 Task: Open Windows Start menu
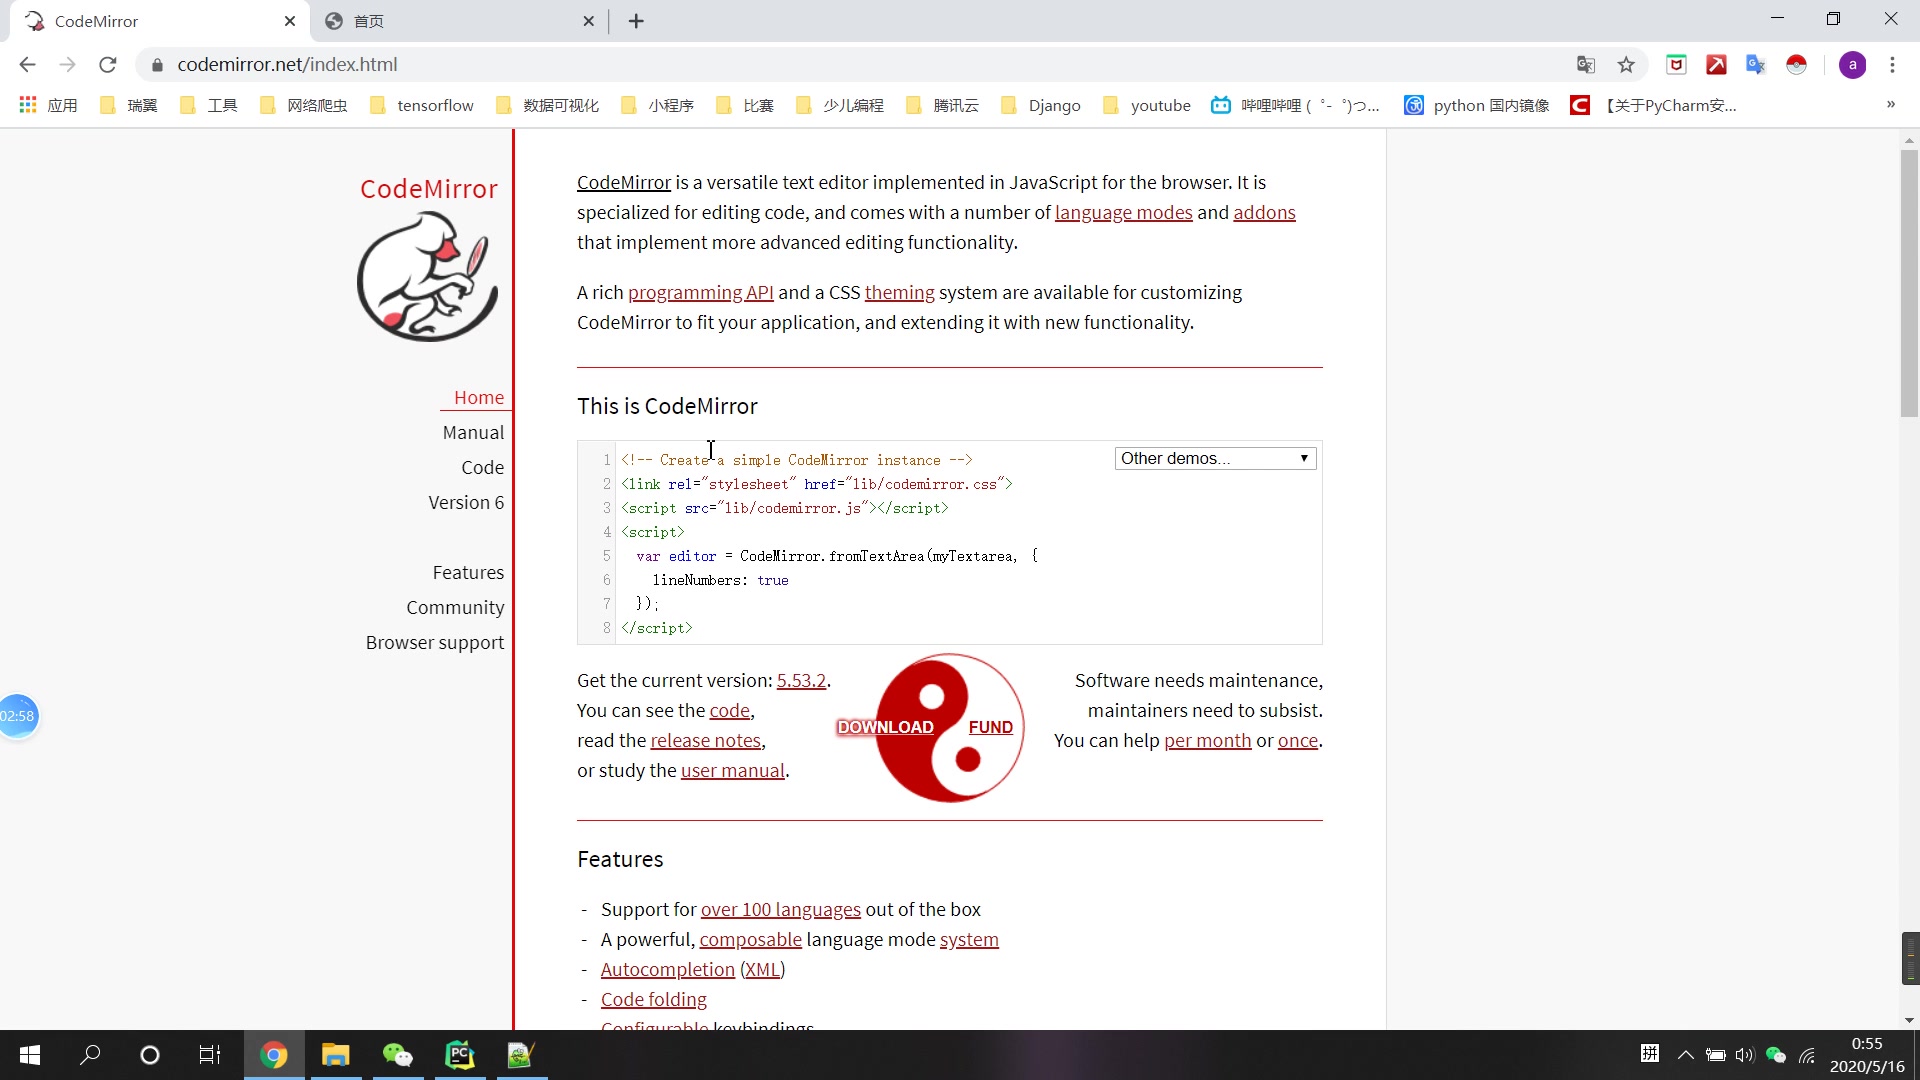[30, 1055]
